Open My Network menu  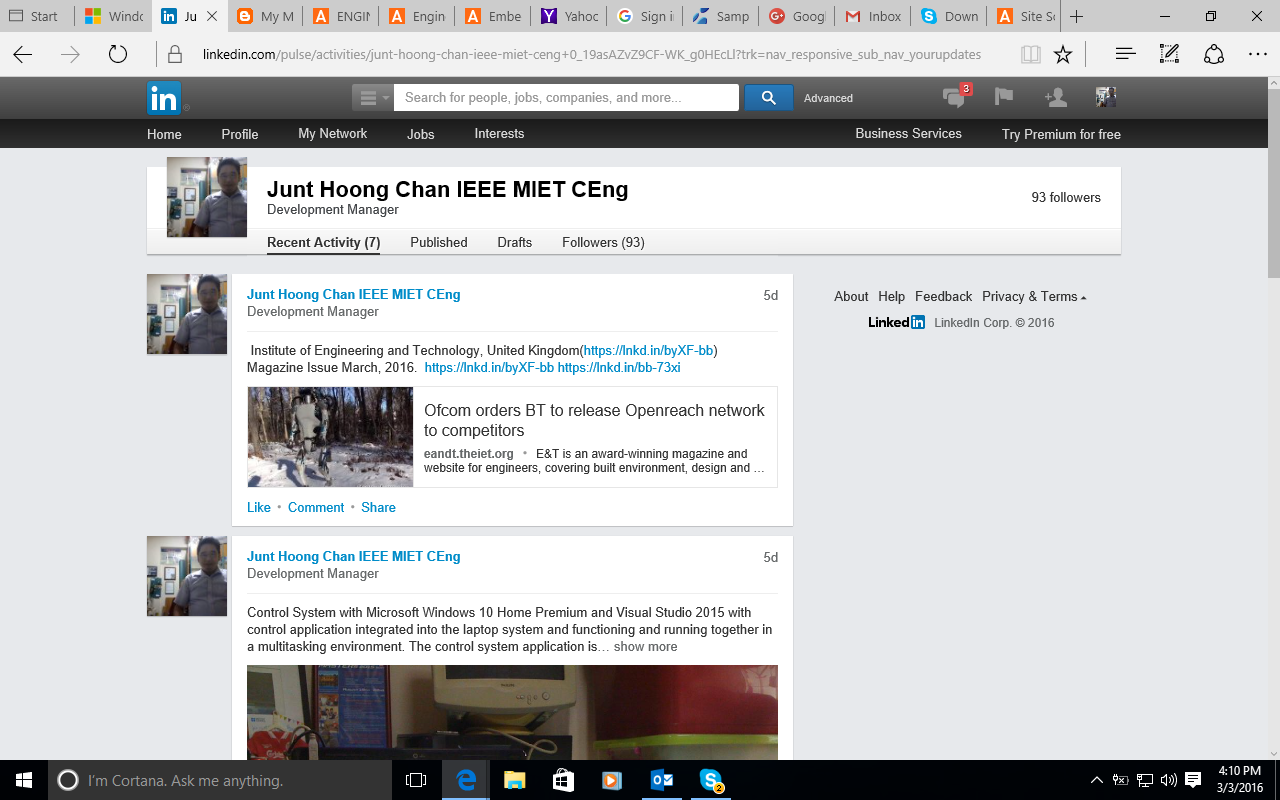(332, 133)
